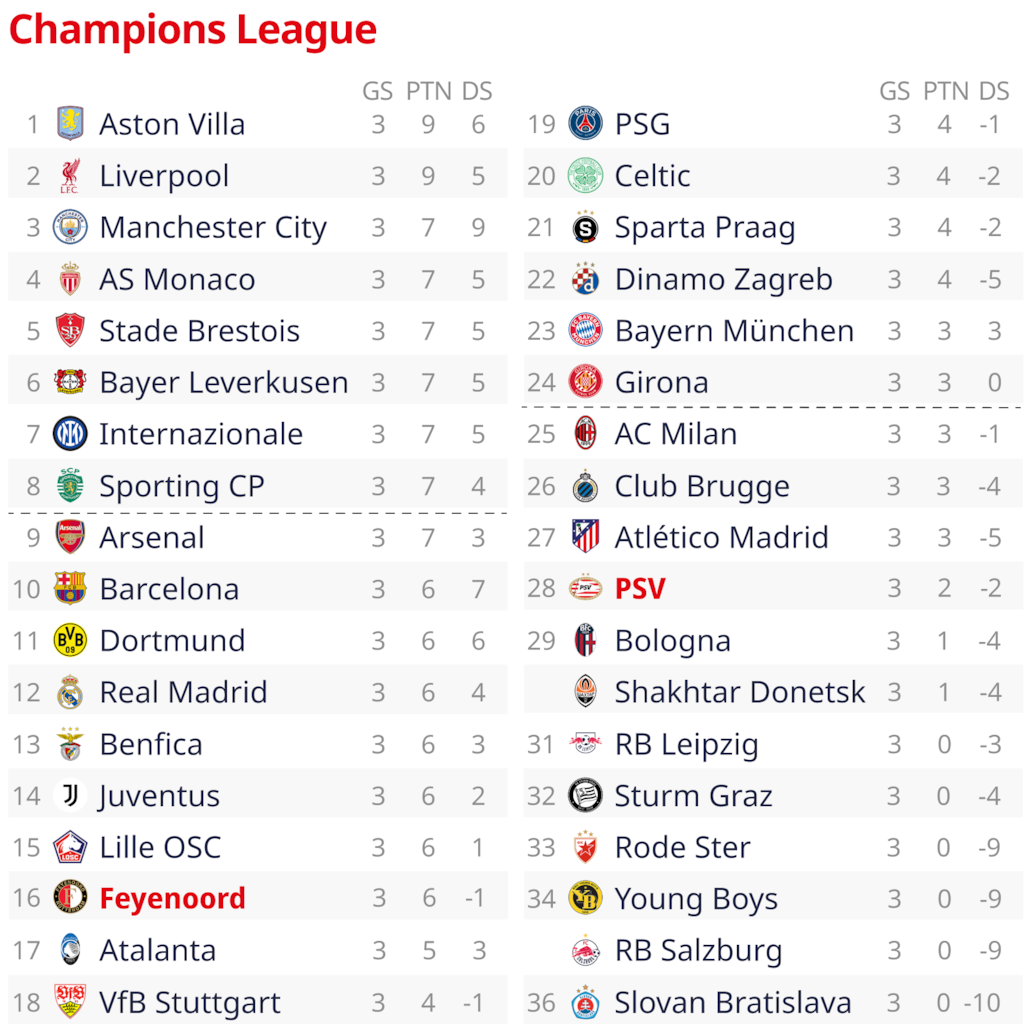This screenshot has height=1024, width=1024.
Task: Click the Barcelona club crest
Action: (x=70, y=588)
